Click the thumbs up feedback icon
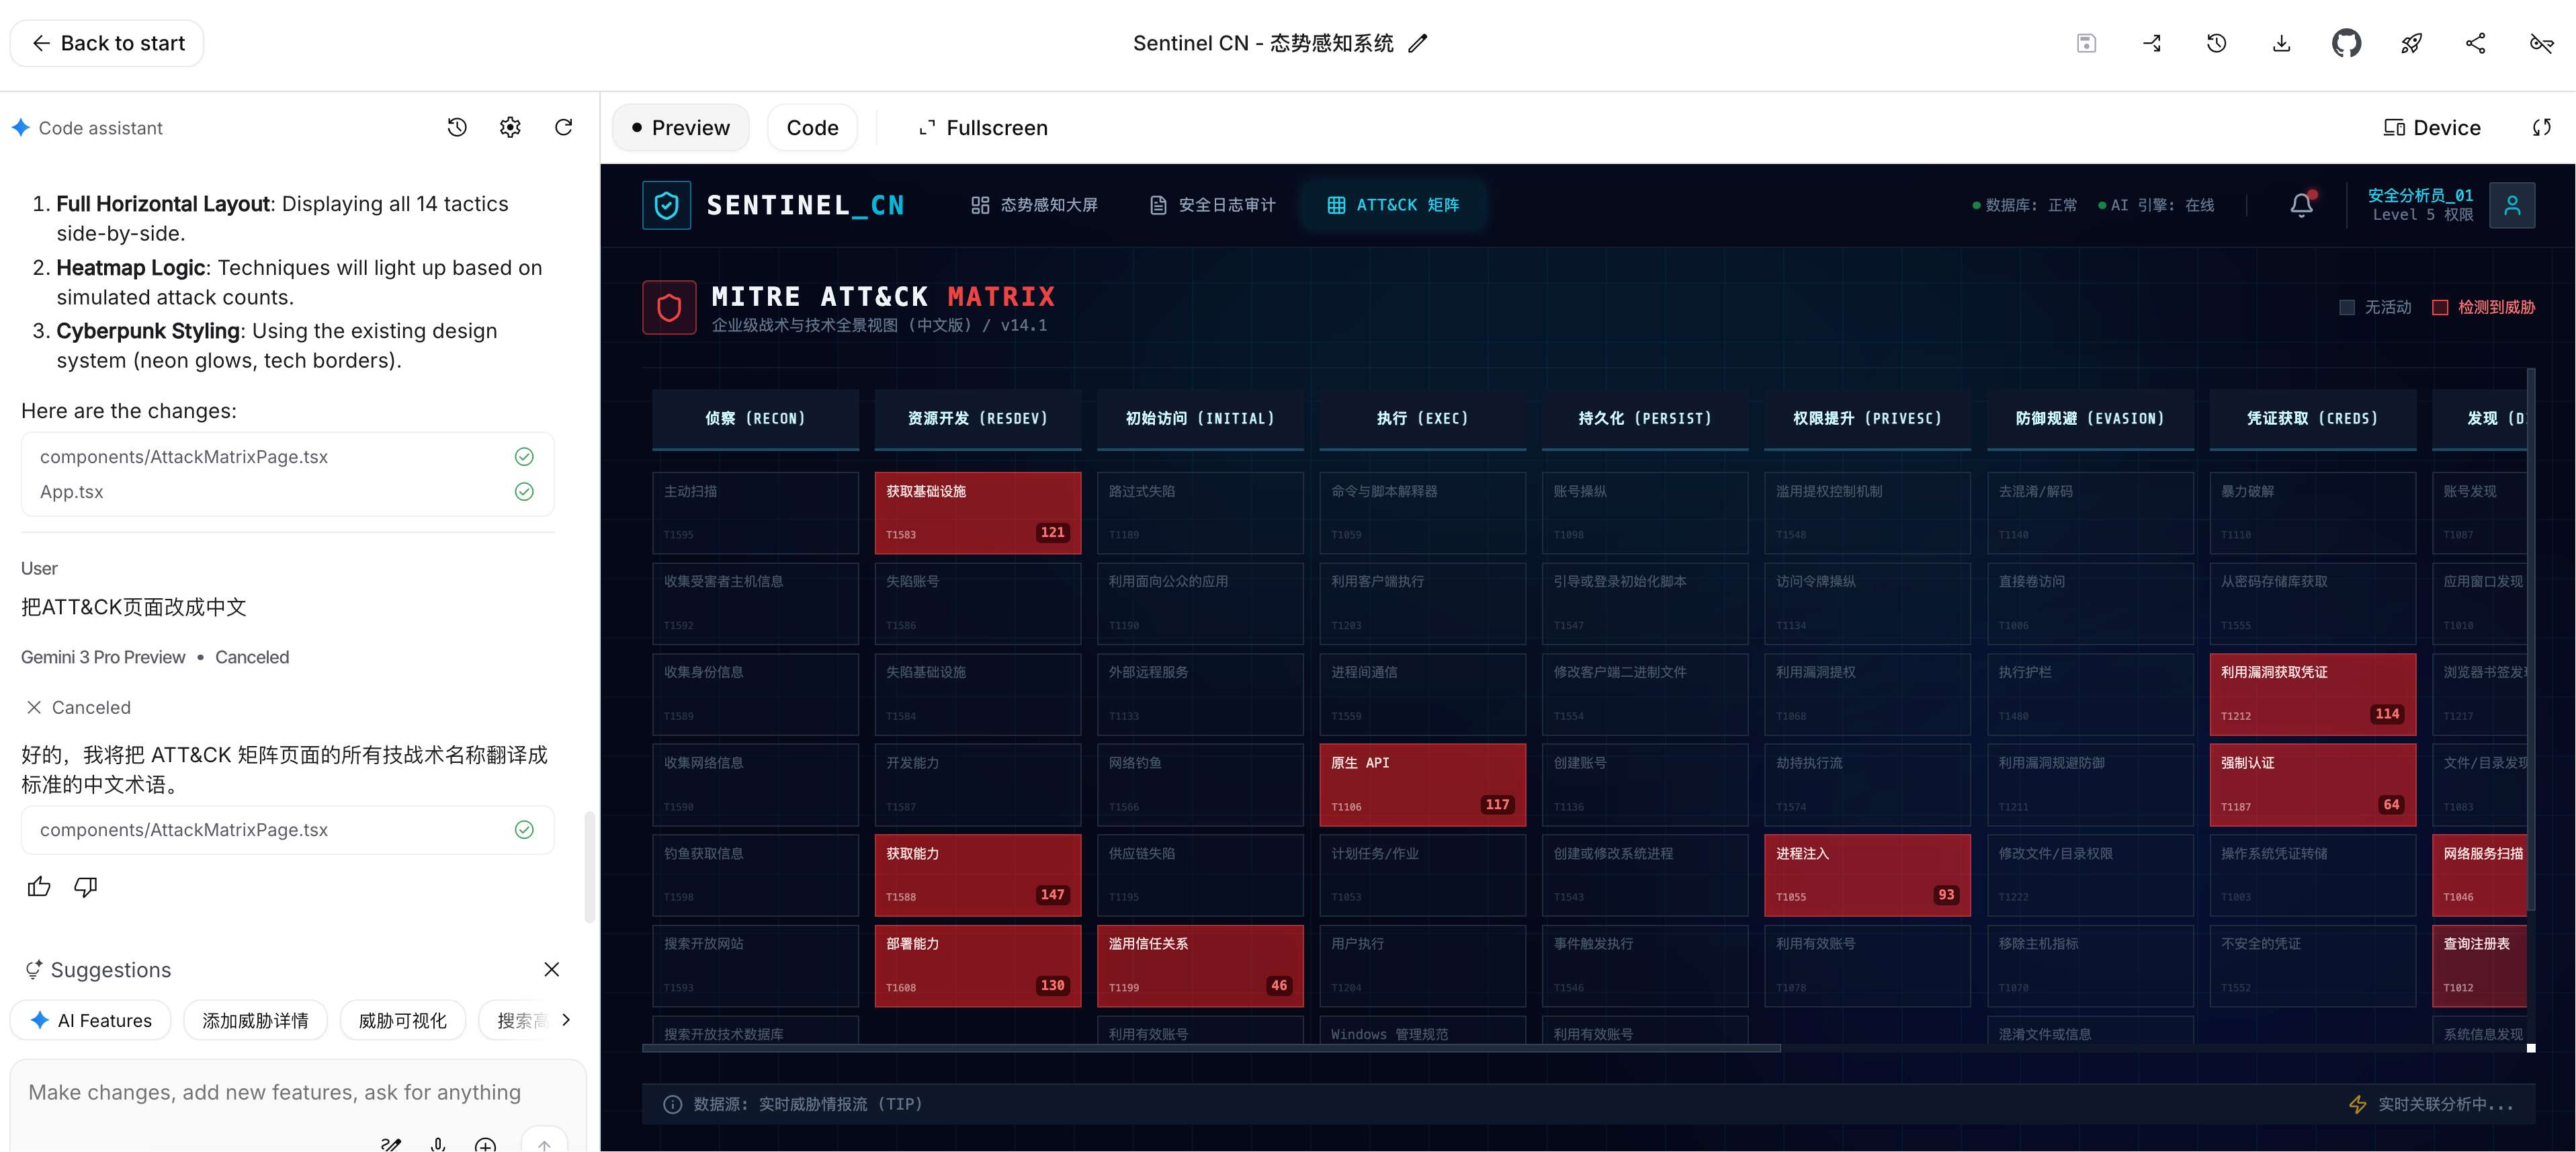 [x=39, y=886]
